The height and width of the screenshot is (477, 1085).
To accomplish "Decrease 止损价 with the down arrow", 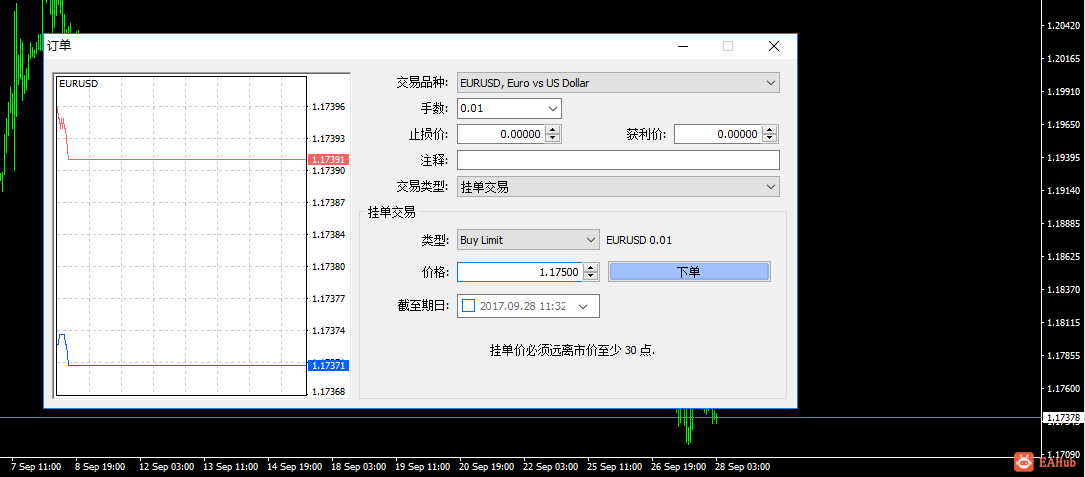I will 553,138.
